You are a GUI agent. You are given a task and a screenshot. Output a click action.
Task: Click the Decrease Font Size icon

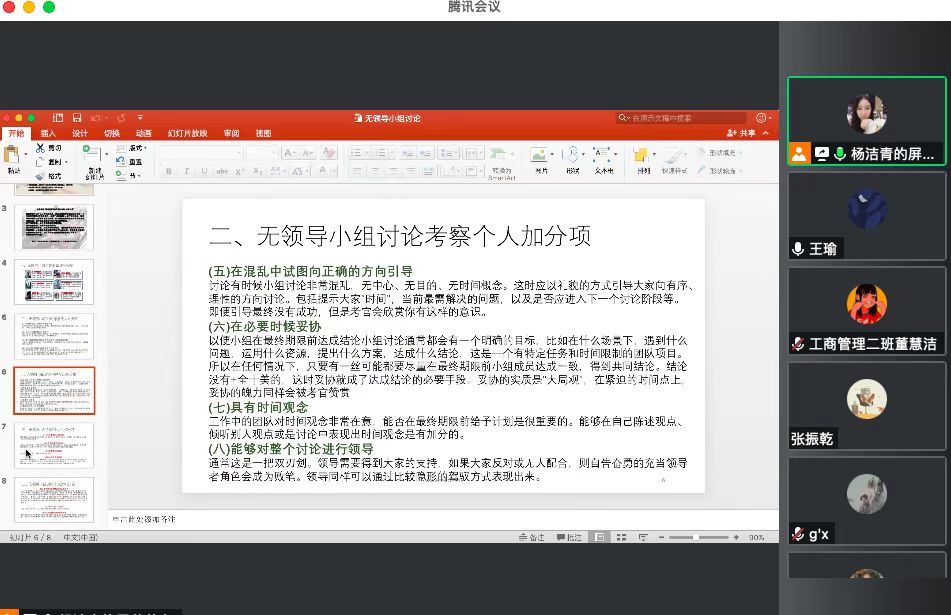(x=308, y=153)
